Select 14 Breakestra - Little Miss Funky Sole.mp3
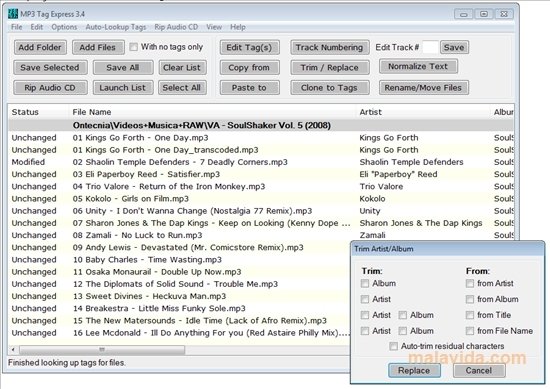Screen dimensions: 550x389 tap(180, 309)
